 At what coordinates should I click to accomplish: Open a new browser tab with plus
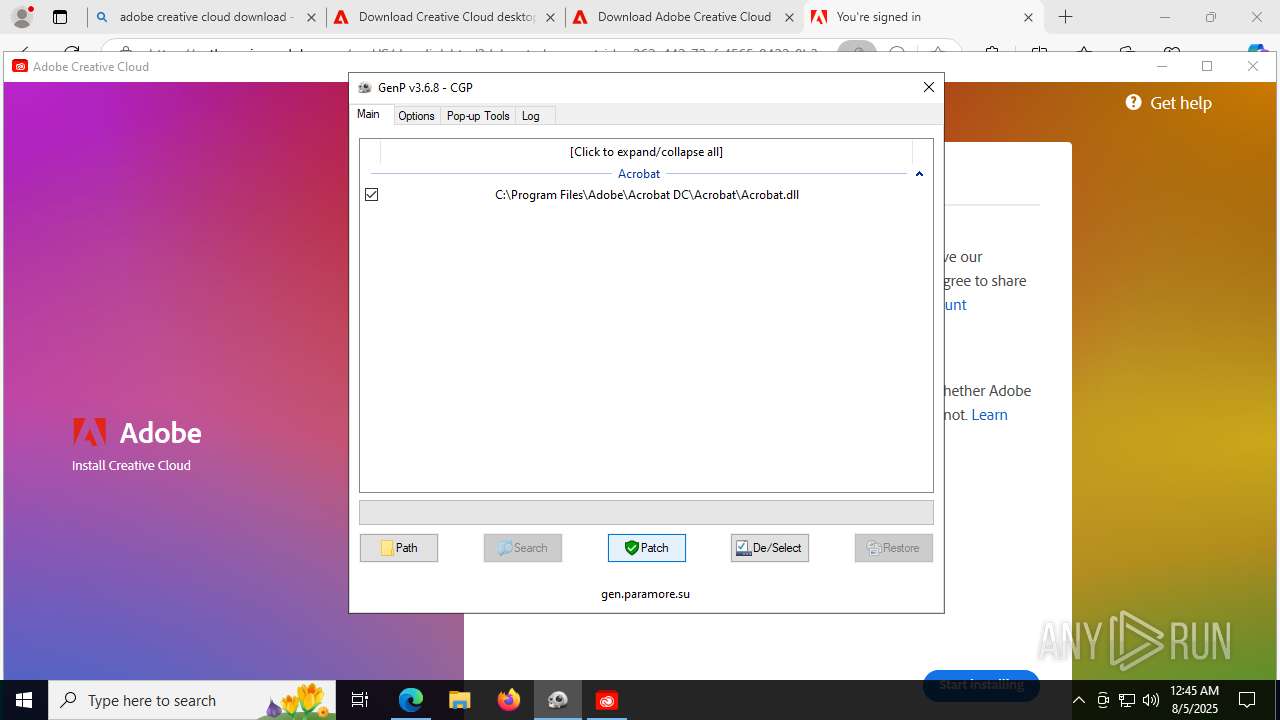pyautogui.click(x=1066, y=17)
